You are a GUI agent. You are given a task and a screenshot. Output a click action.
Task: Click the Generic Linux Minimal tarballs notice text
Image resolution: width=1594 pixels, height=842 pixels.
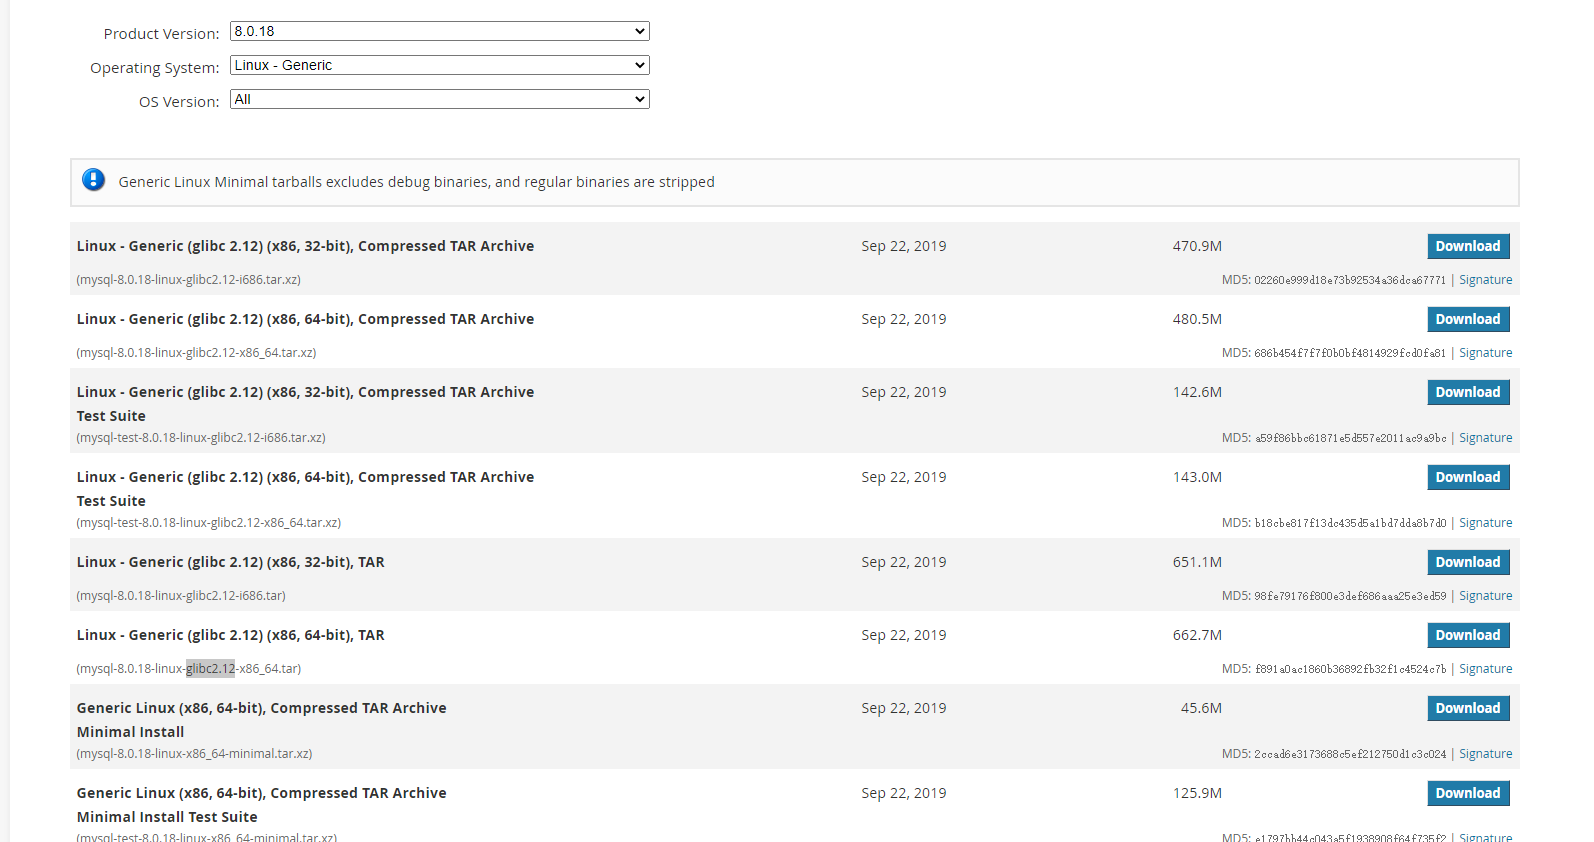pyautogui.click(x=416, y=182)
